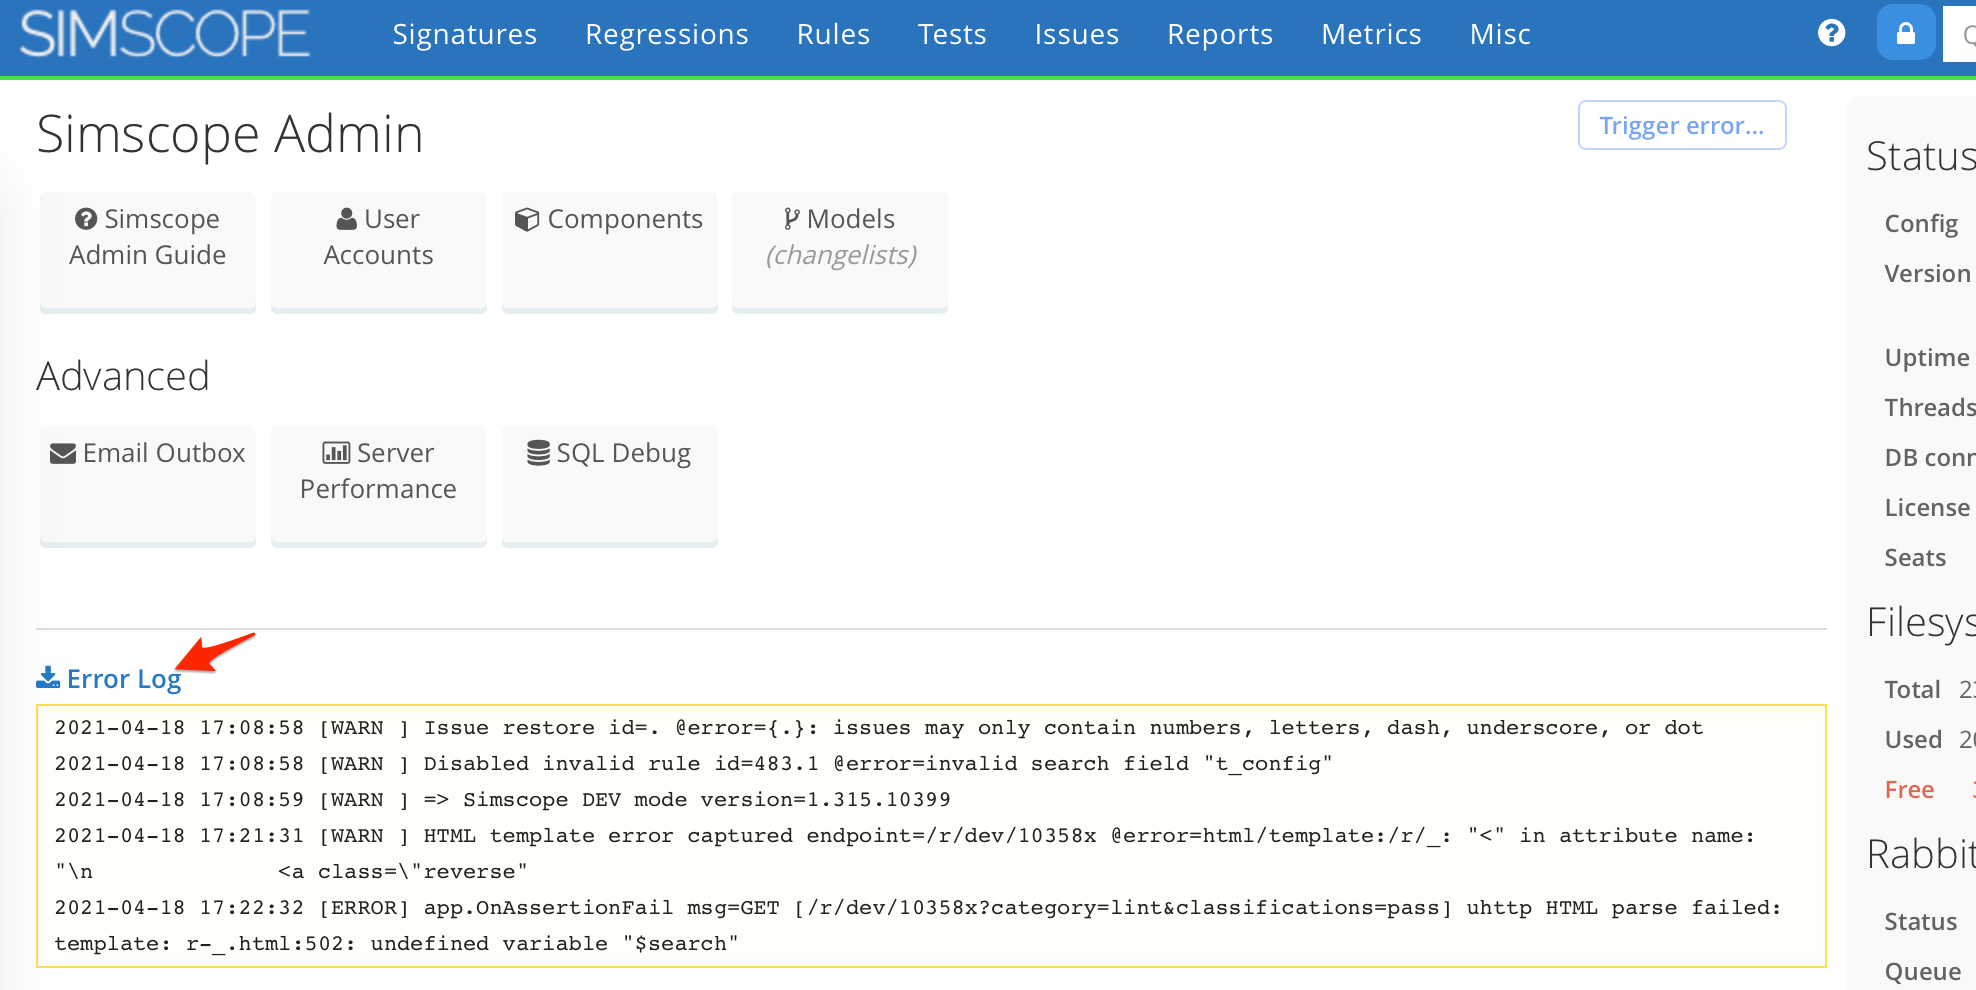Open the Issues menu
The height and width of the screenshot is (990, 1976).
click(1077, 34)
